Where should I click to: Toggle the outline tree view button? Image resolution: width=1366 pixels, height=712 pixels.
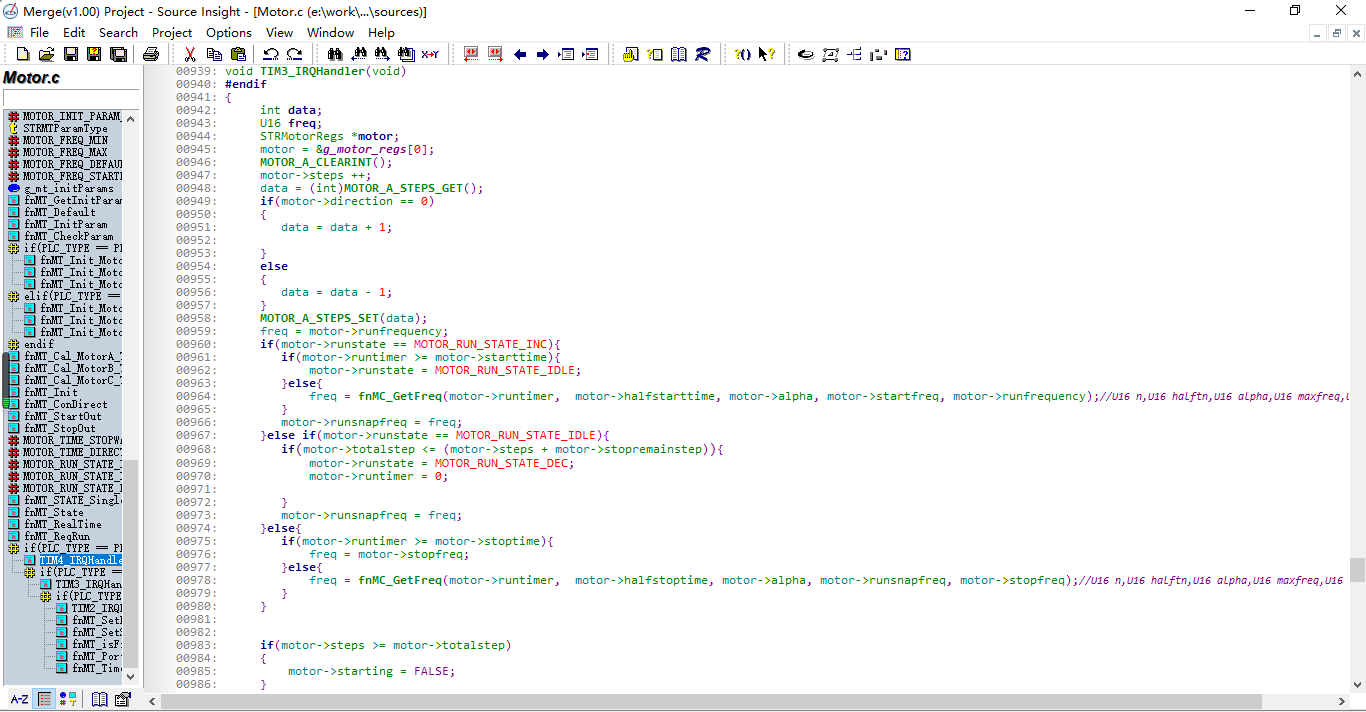click(x=44, y=699)
